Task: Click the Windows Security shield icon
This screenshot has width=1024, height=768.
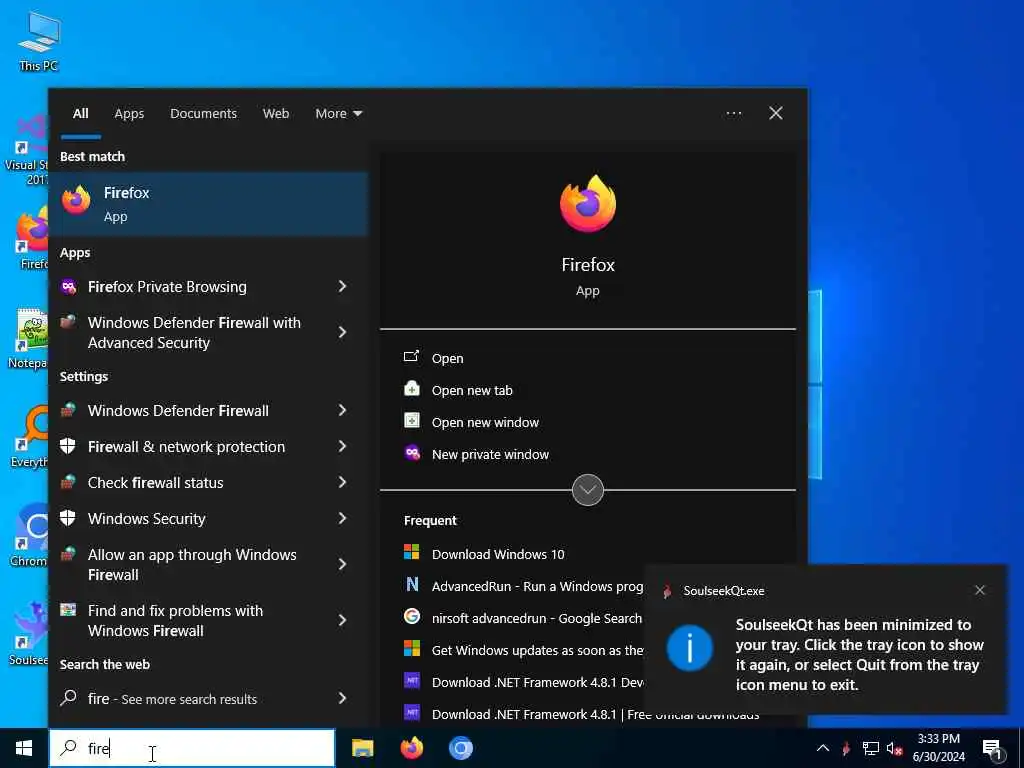Action: pyautogui.click(x=68, y=519)
